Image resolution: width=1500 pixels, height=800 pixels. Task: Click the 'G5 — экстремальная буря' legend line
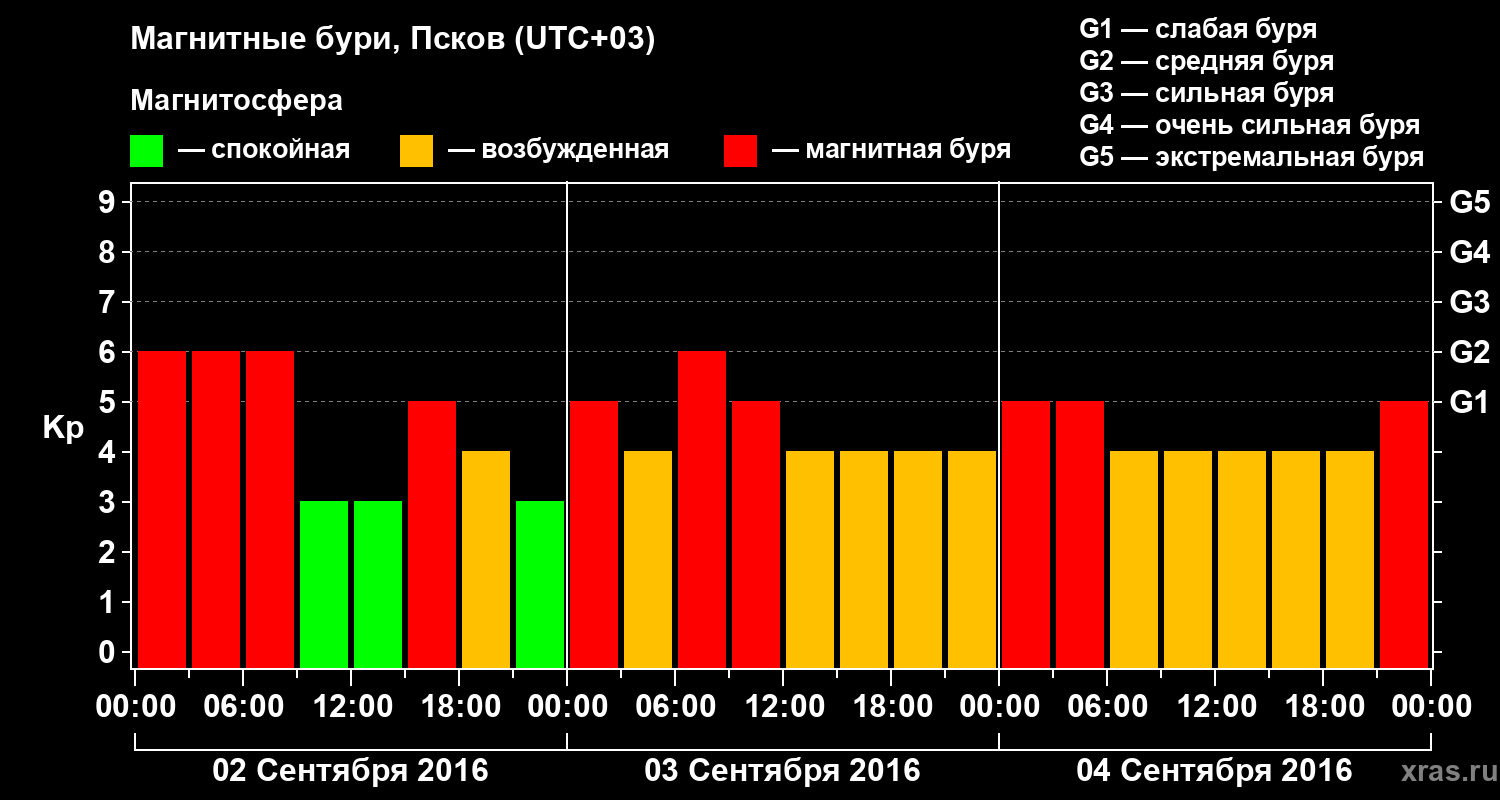click(x=1251, y=158)
